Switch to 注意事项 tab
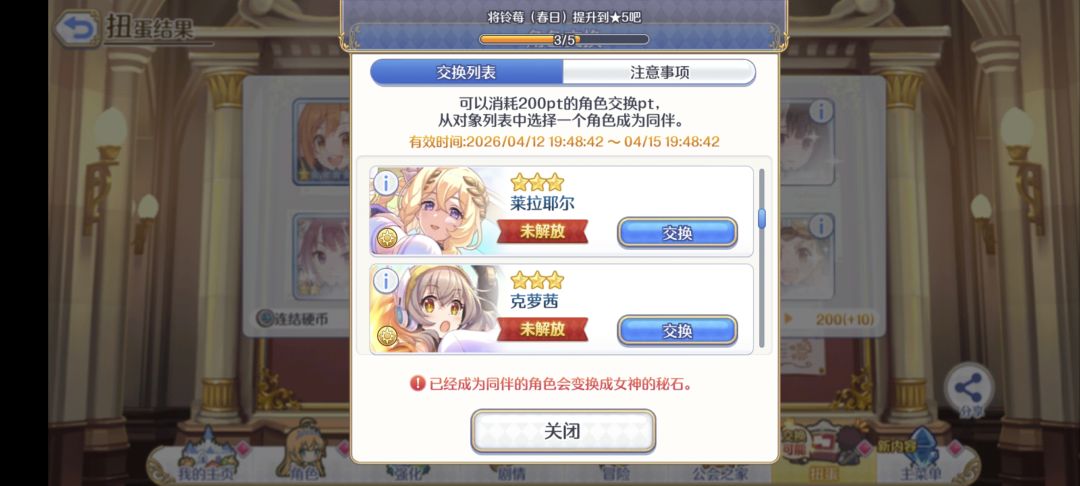The image size is (1080, 486). click(659, 72)
